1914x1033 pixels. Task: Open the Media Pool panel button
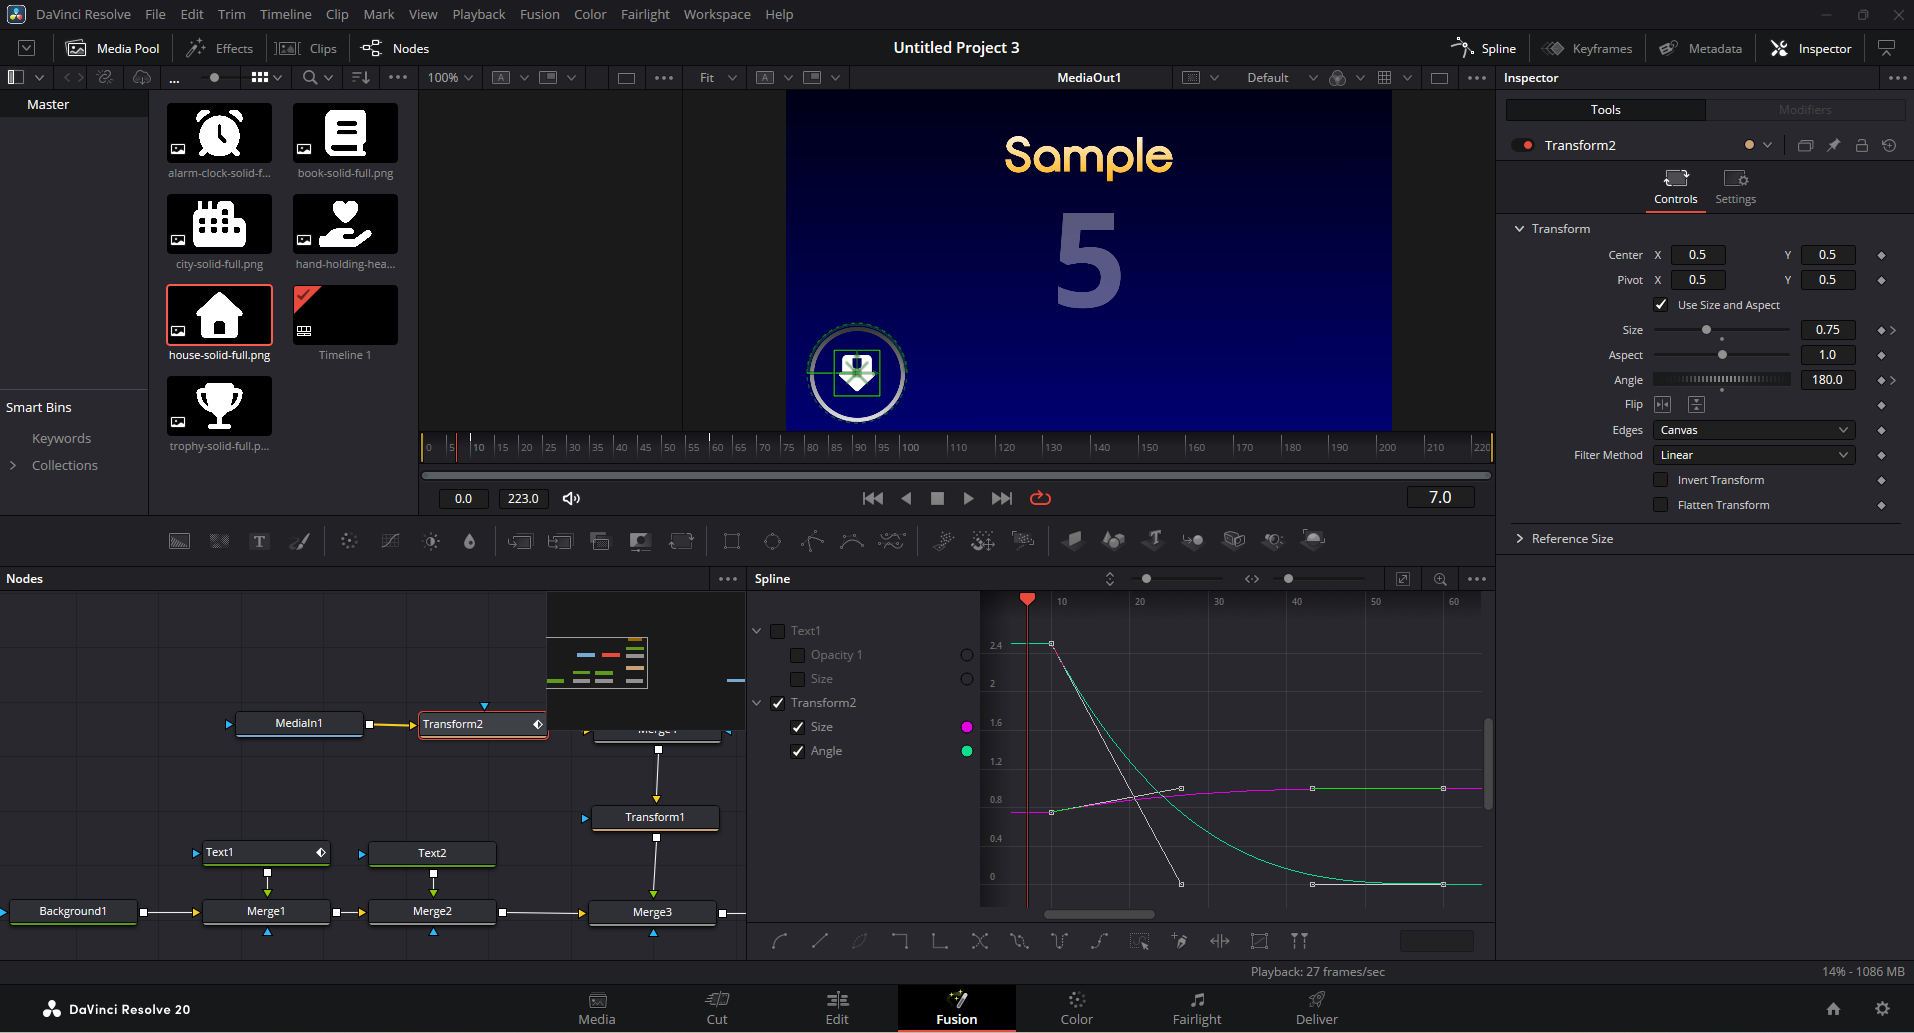coord(113,48)
